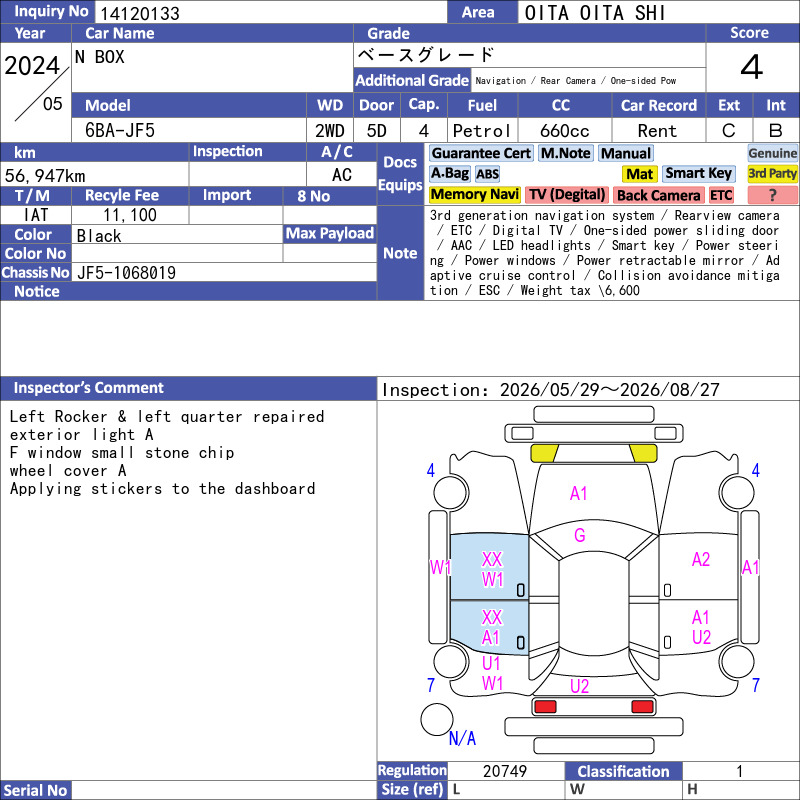Click the red question mark badge
This screenshot has width=800, height=800.
coord(772,195)
